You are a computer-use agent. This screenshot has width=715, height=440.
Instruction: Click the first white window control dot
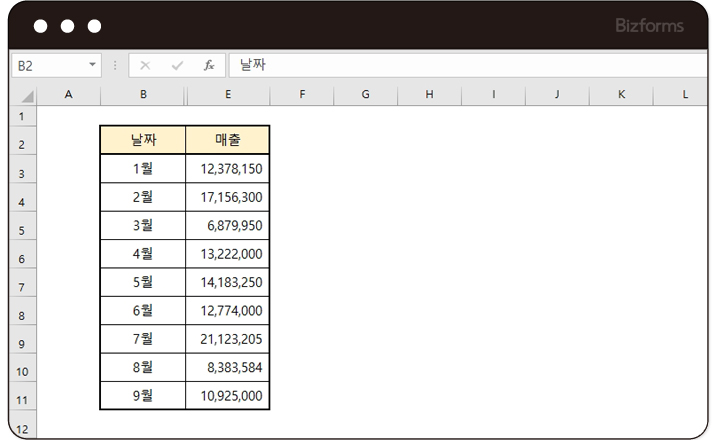42,26
